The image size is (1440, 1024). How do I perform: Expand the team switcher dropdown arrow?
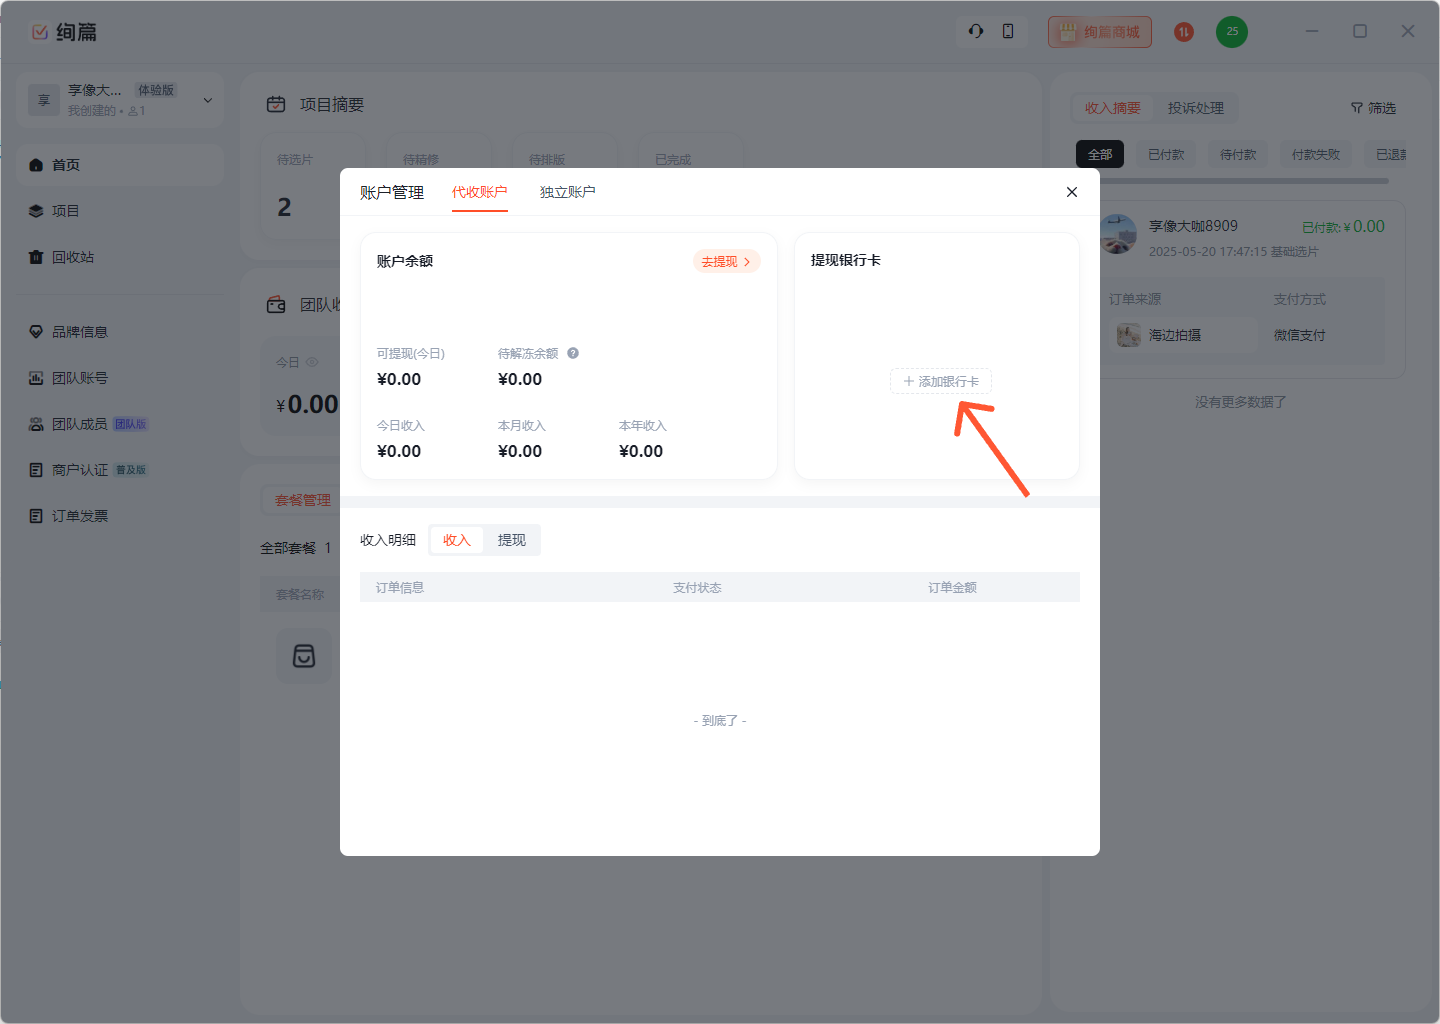tap(208, 100)
